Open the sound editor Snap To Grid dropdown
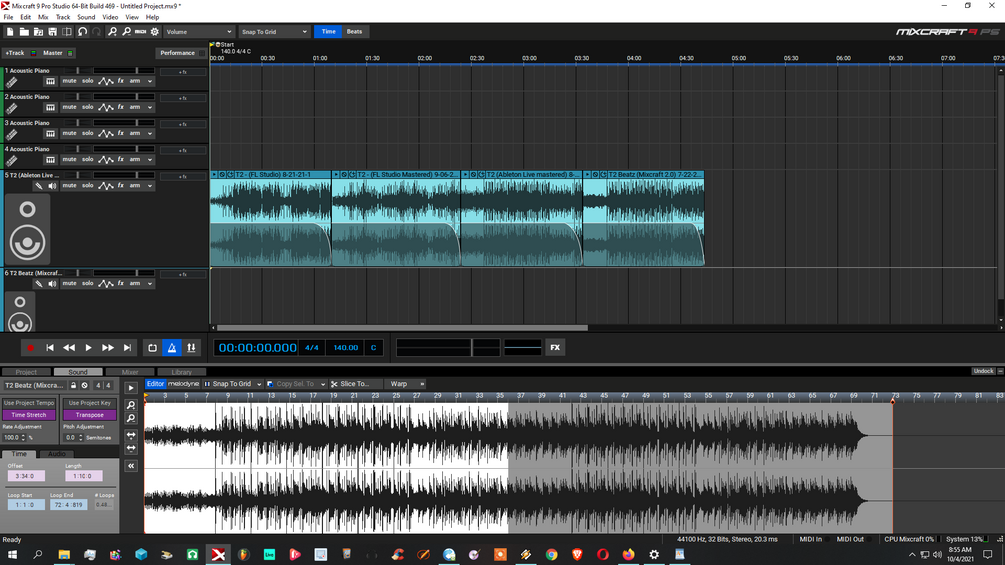 point(233,384)
